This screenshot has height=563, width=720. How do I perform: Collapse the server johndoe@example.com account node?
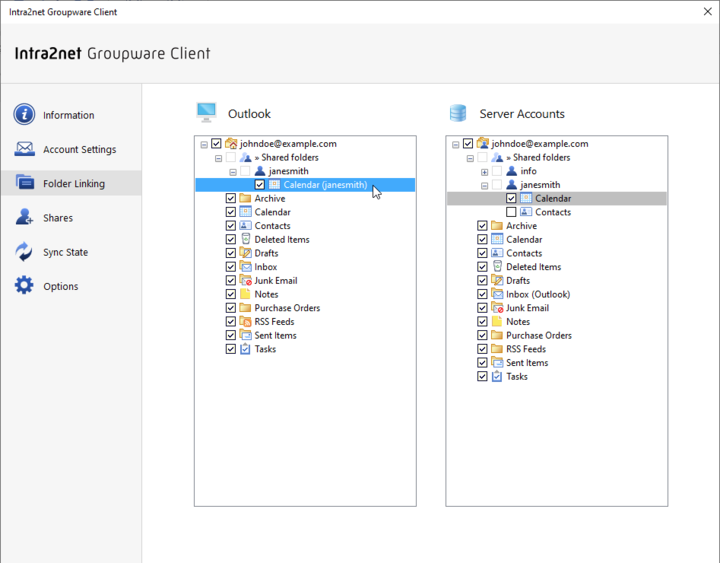pos(456,145)
